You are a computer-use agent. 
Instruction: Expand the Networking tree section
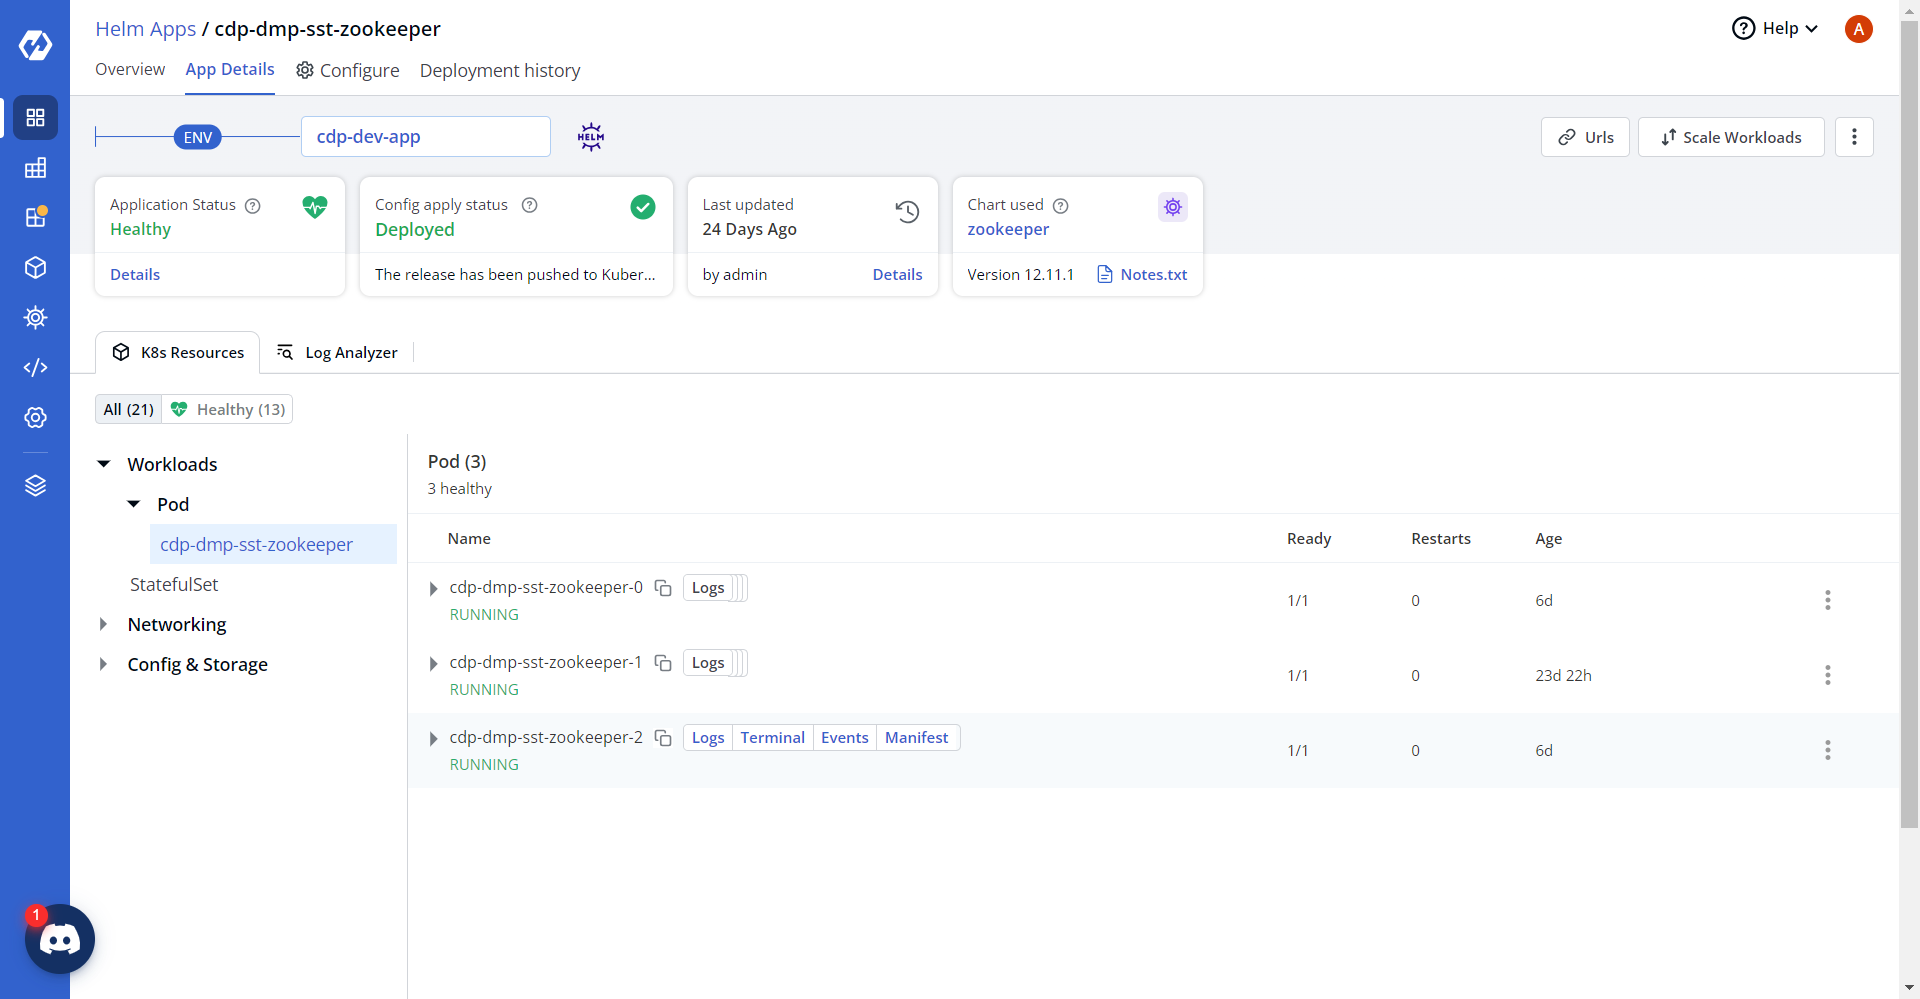click(x=104, y=624)
